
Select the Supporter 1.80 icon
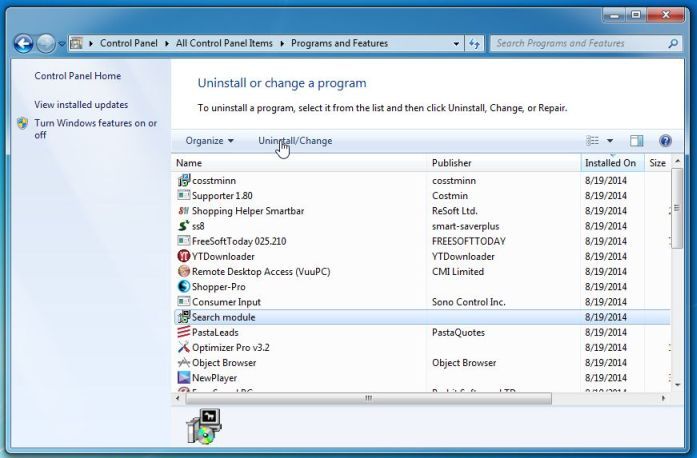pyautogui.click(x=184, y=195)
